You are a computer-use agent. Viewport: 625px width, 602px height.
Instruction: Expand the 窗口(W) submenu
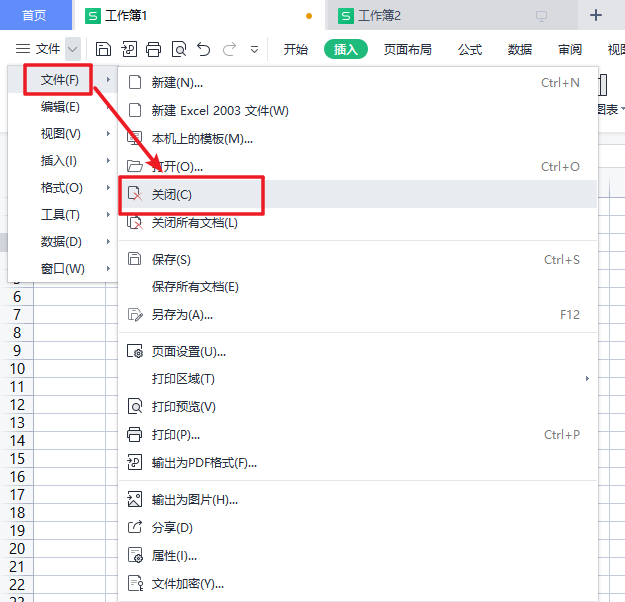pos(63,269)
